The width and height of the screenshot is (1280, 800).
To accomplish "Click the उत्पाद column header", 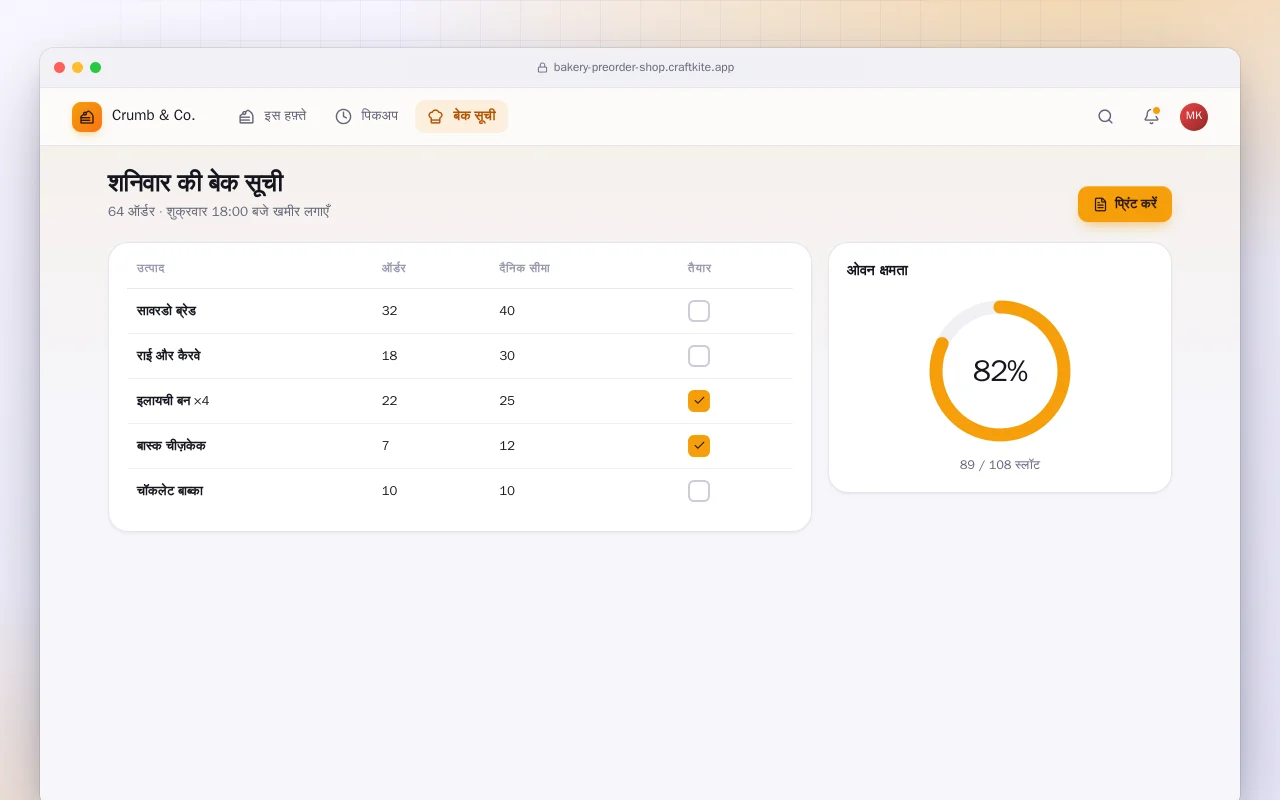I will click(151, 268).
